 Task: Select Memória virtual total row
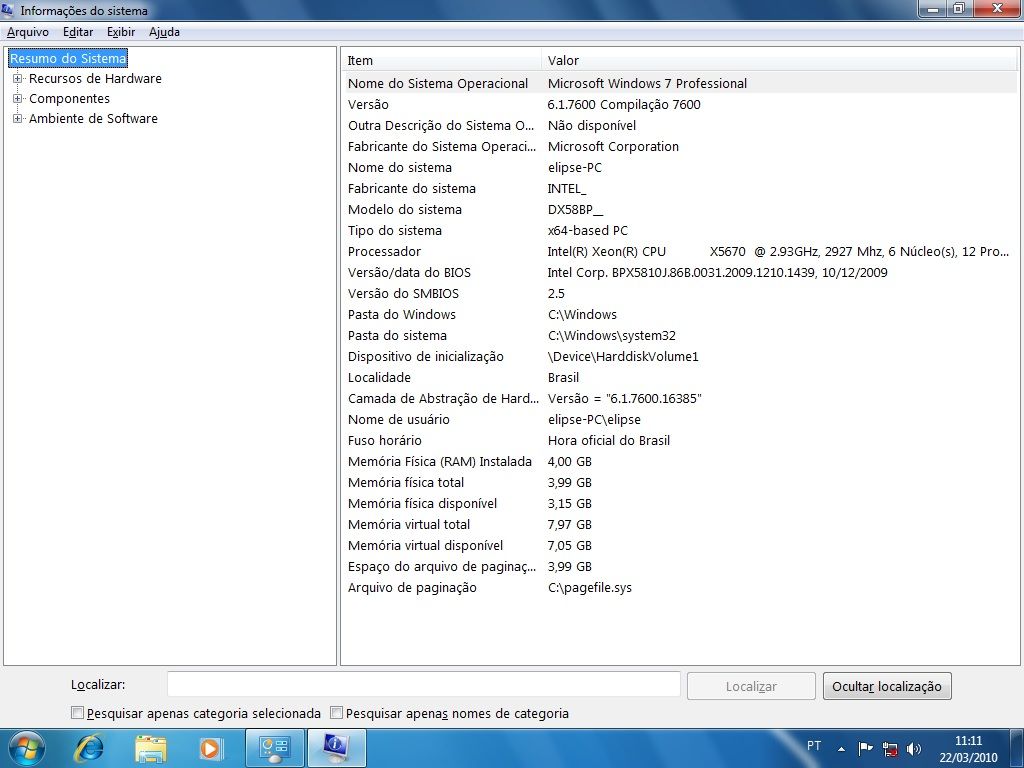tap(679, 524)
